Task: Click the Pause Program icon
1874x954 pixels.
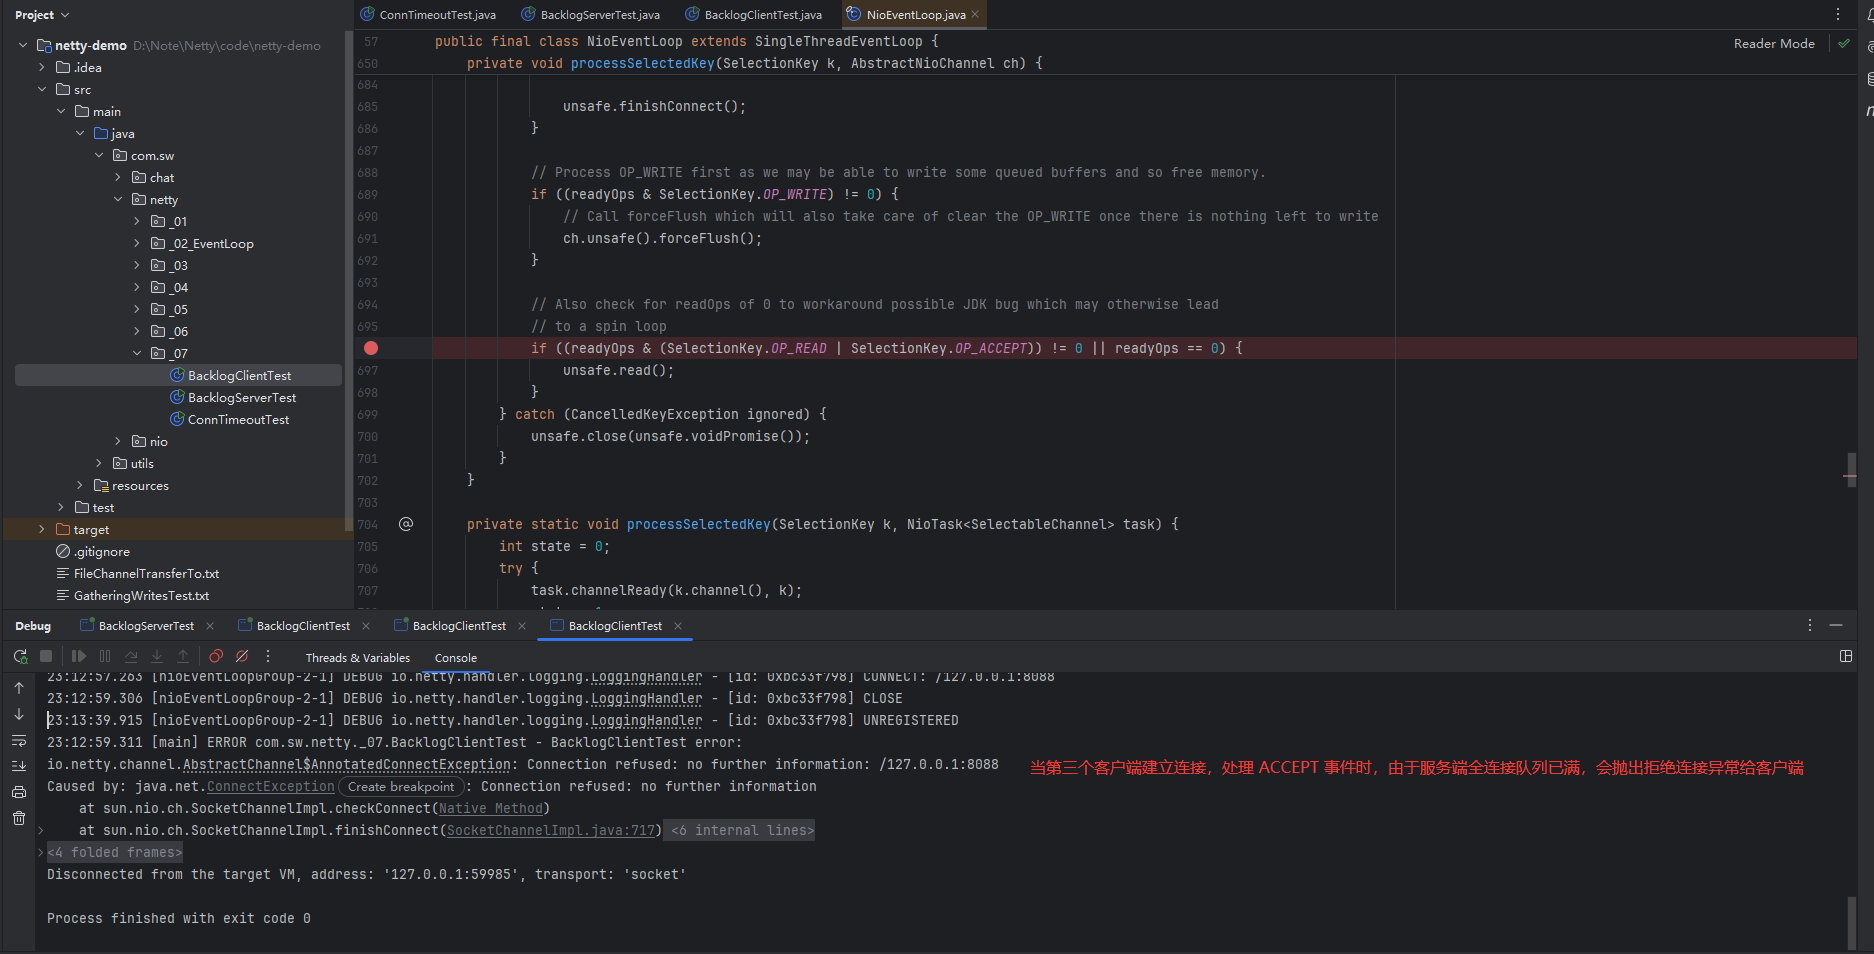Action: (x=105, y=657)
